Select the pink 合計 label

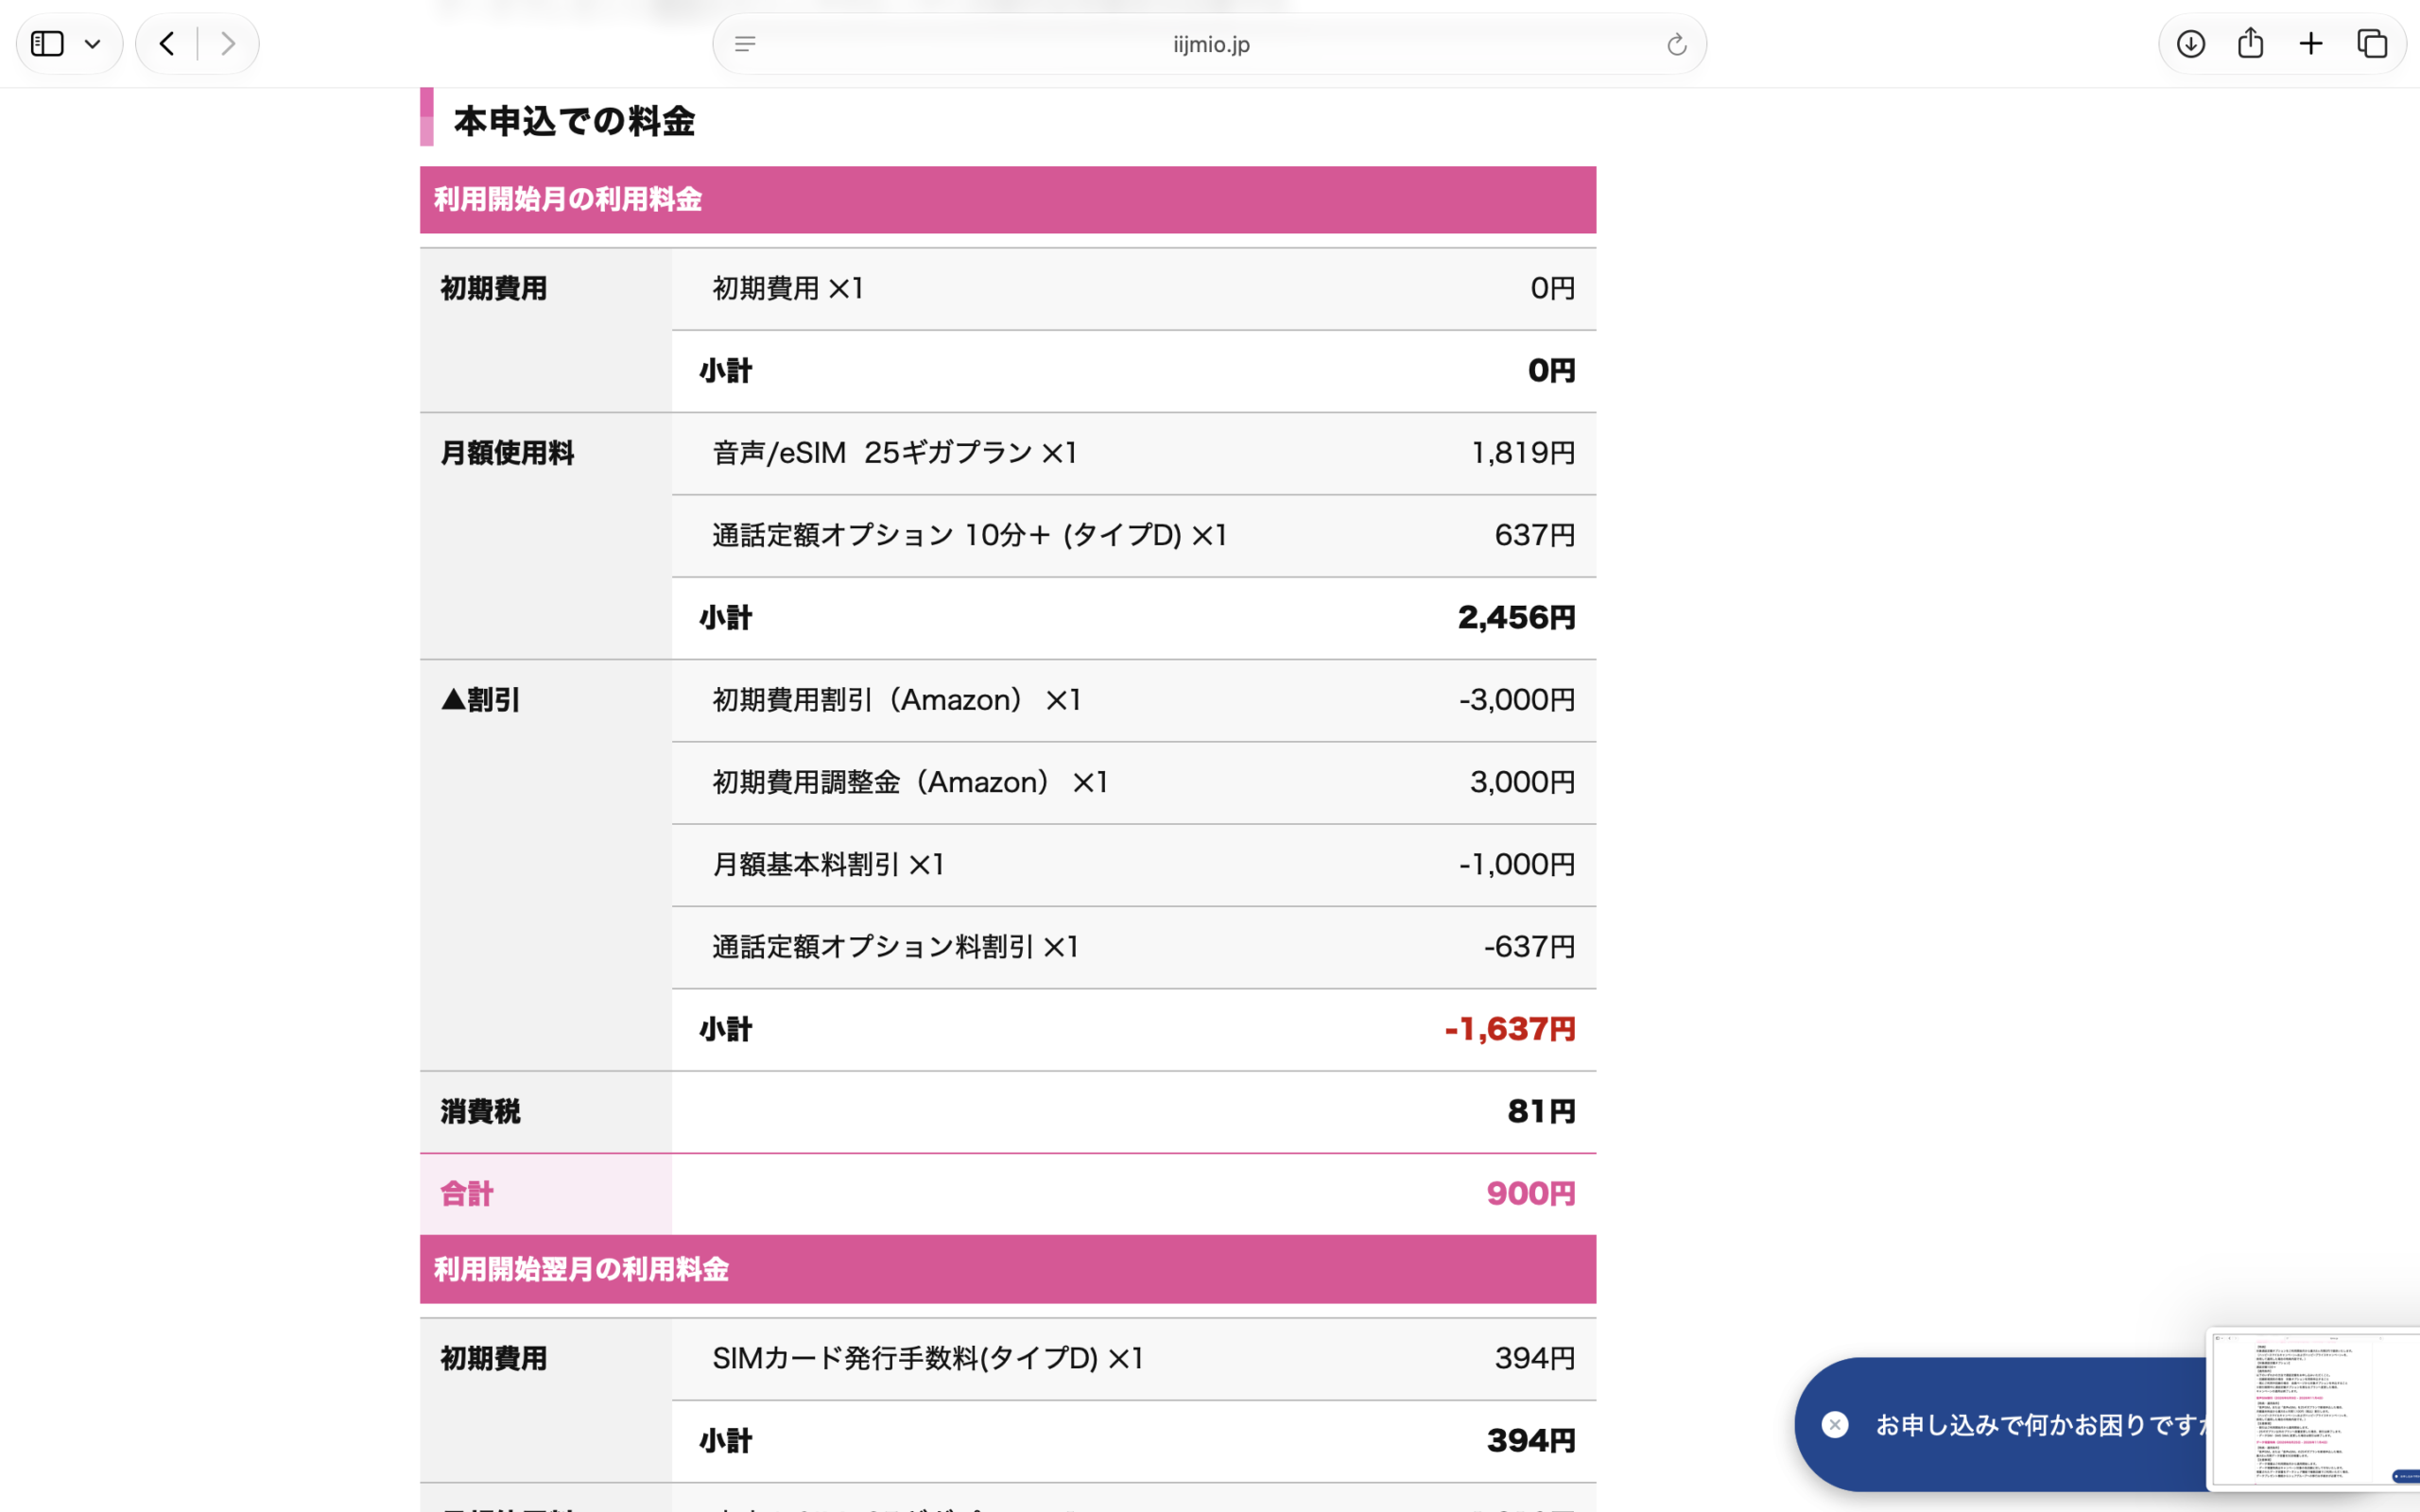[x=467, y=1194]
